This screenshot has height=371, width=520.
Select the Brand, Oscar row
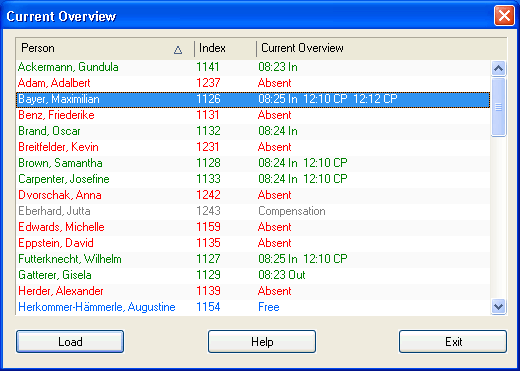click(x=253, y=131)
